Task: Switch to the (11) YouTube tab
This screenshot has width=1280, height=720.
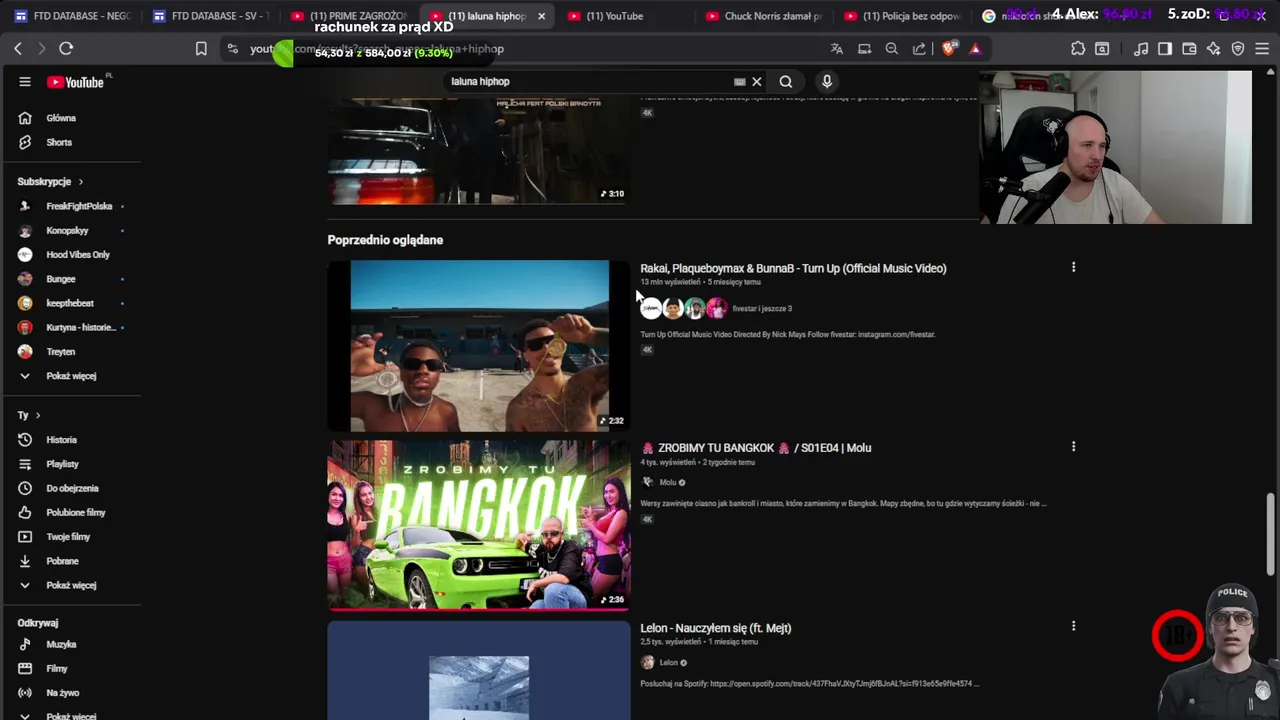Action: tap(614, 16)
